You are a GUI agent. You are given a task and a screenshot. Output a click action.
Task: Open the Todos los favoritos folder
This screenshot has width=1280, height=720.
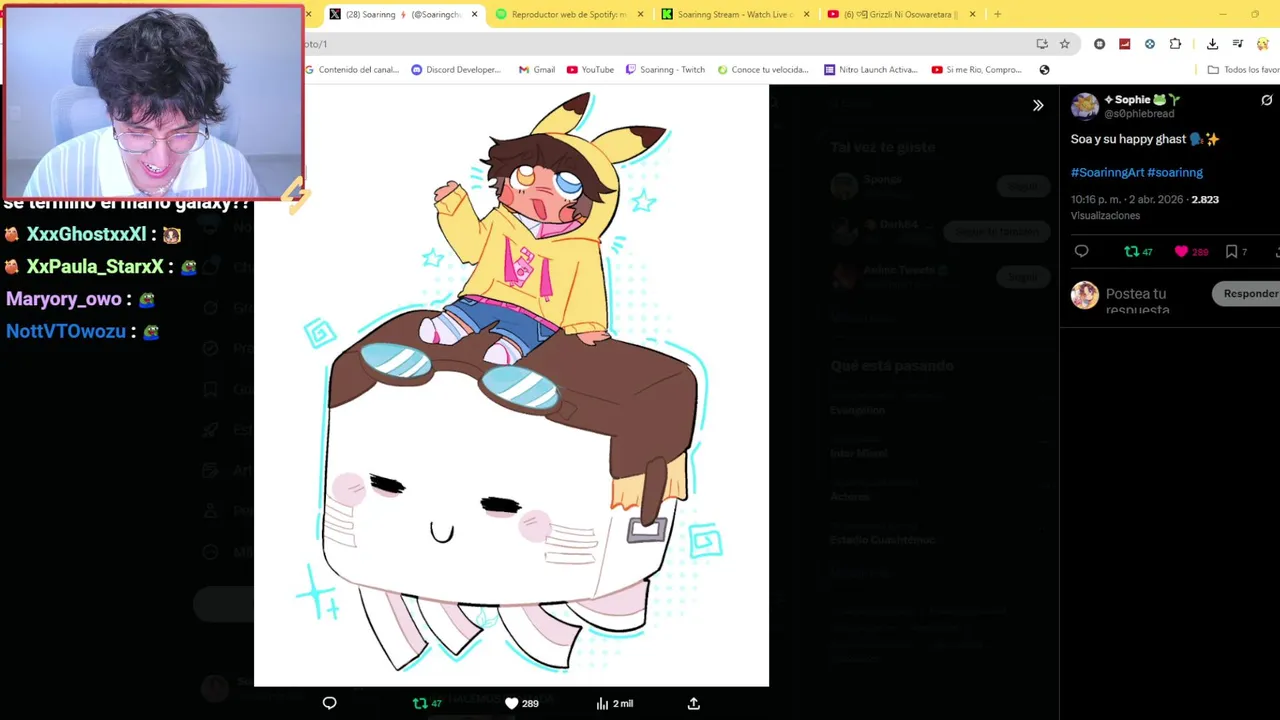[1243, 70]
